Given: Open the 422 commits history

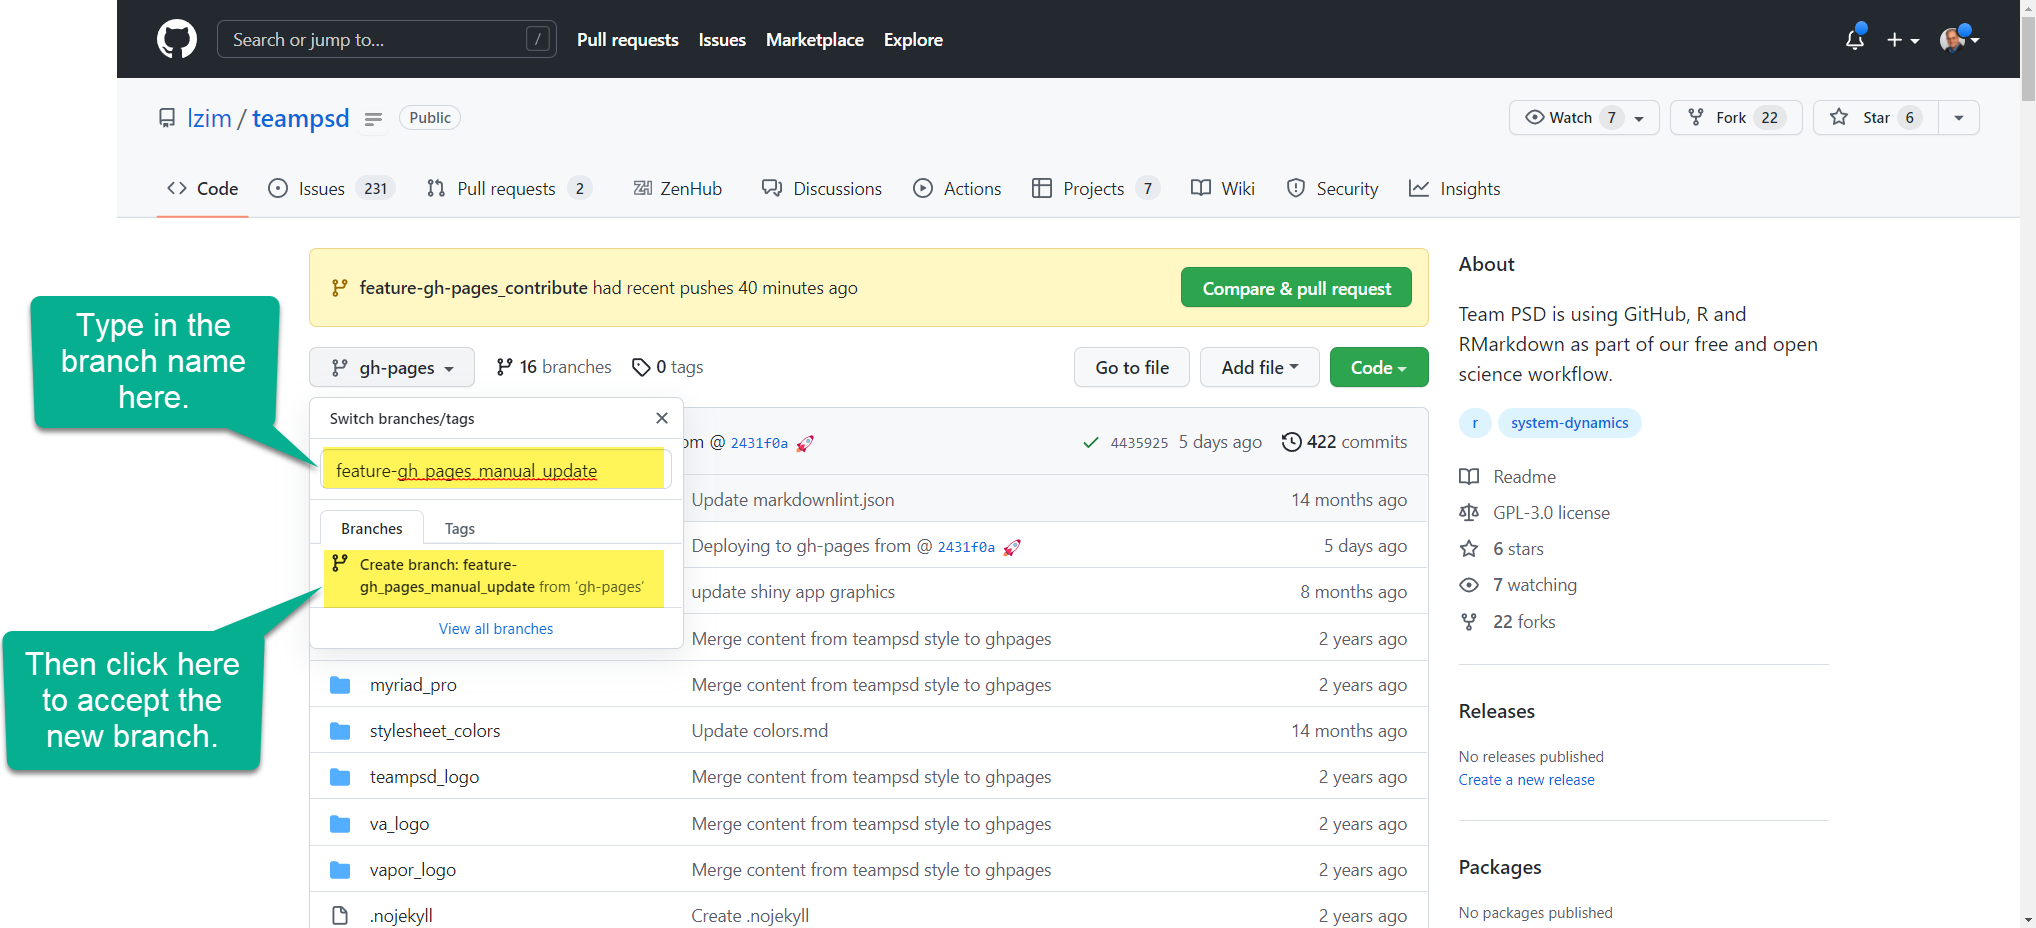Looking at the screenshot, I should 1345,442.
